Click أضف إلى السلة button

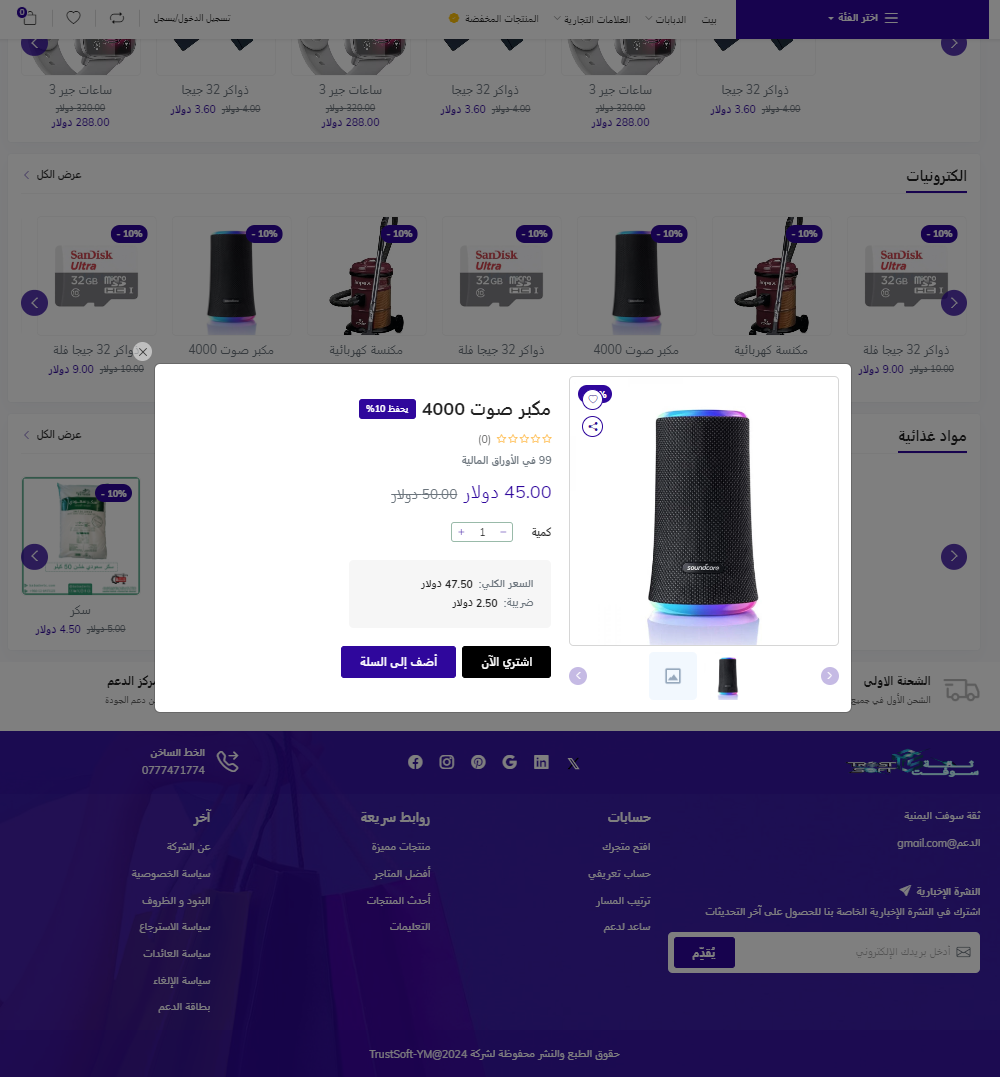(398, 662)
